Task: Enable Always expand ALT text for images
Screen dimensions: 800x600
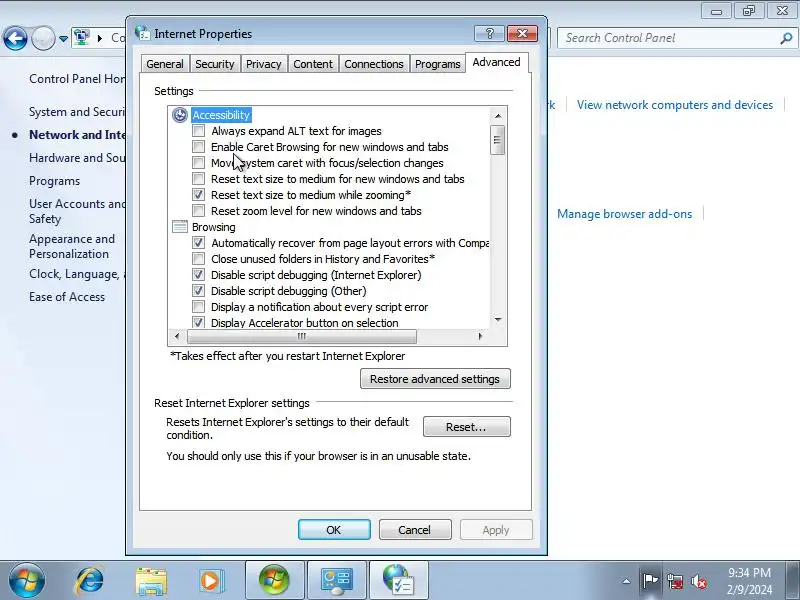Action: (198, 131)
